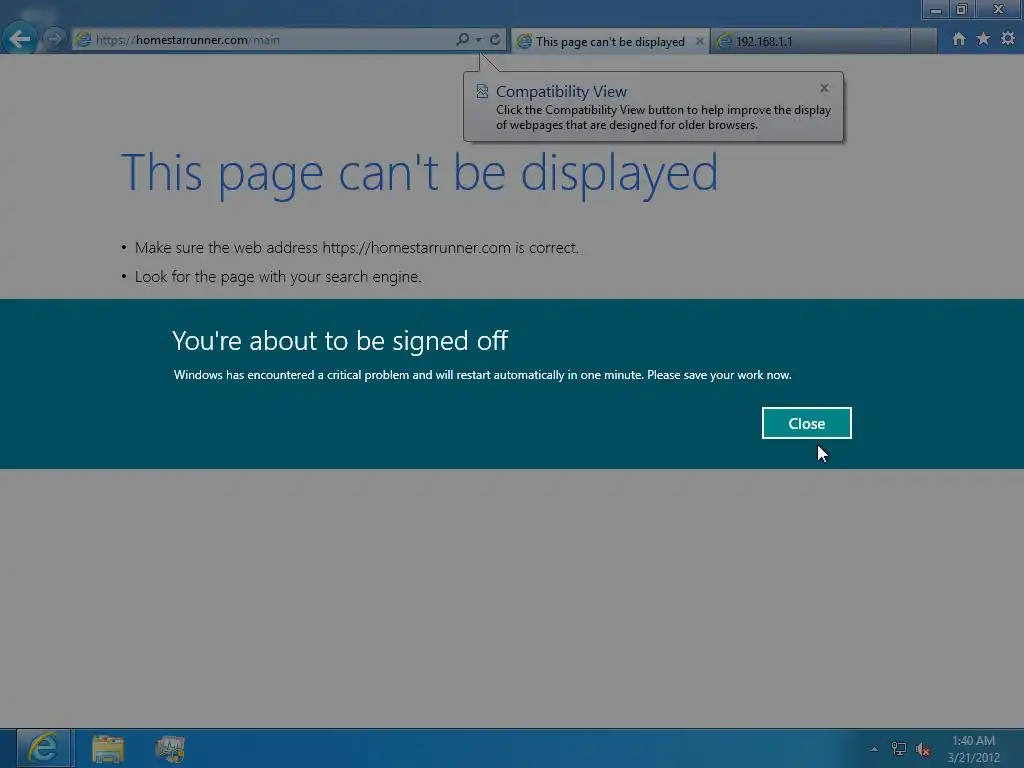The width and height of the screenshot is (1024, 768).
Task: Open a new tab with the blank tab button
Action: tap(923, 41)
